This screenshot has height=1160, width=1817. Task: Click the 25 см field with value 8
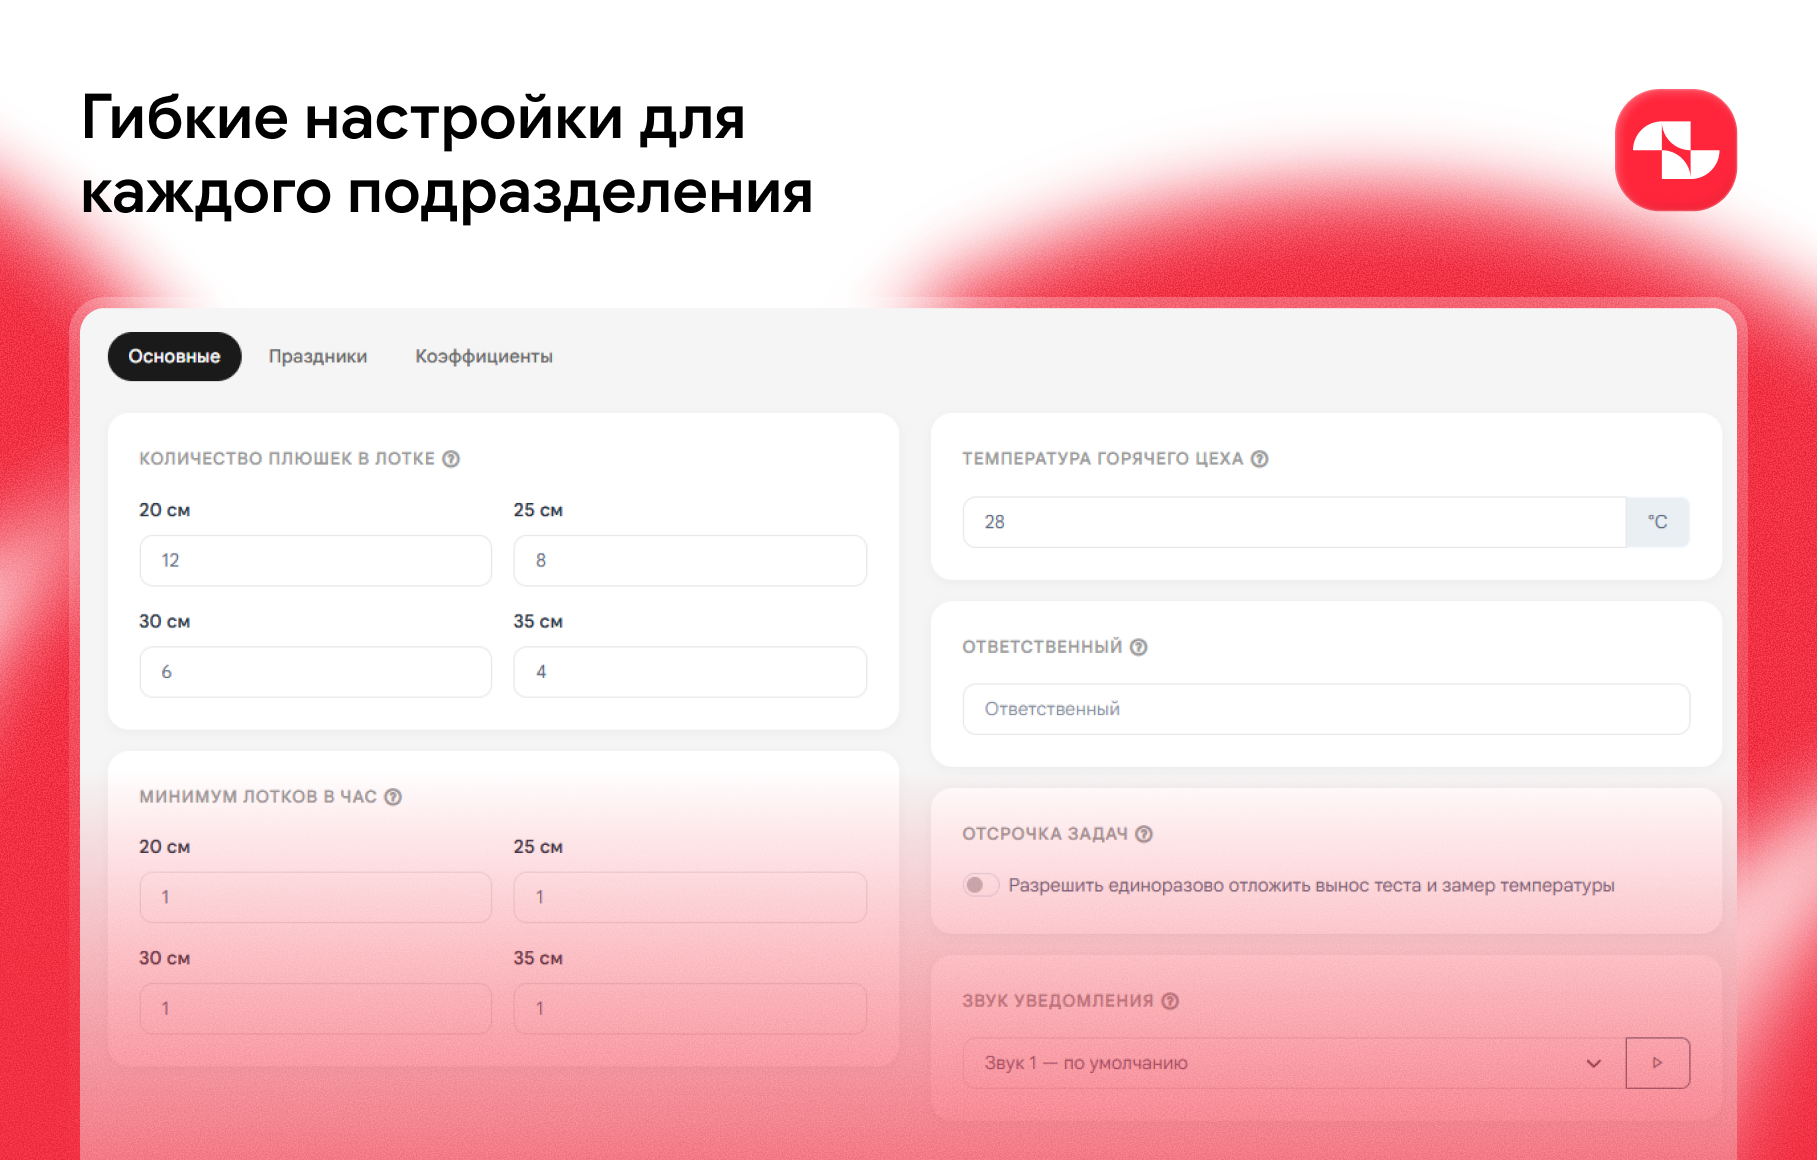point(690,561)
